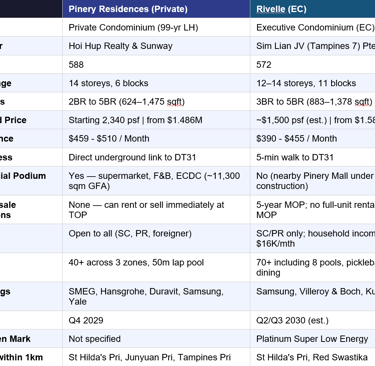
Task: Select the SC/PR only household income cell
Action: point(313,239)
